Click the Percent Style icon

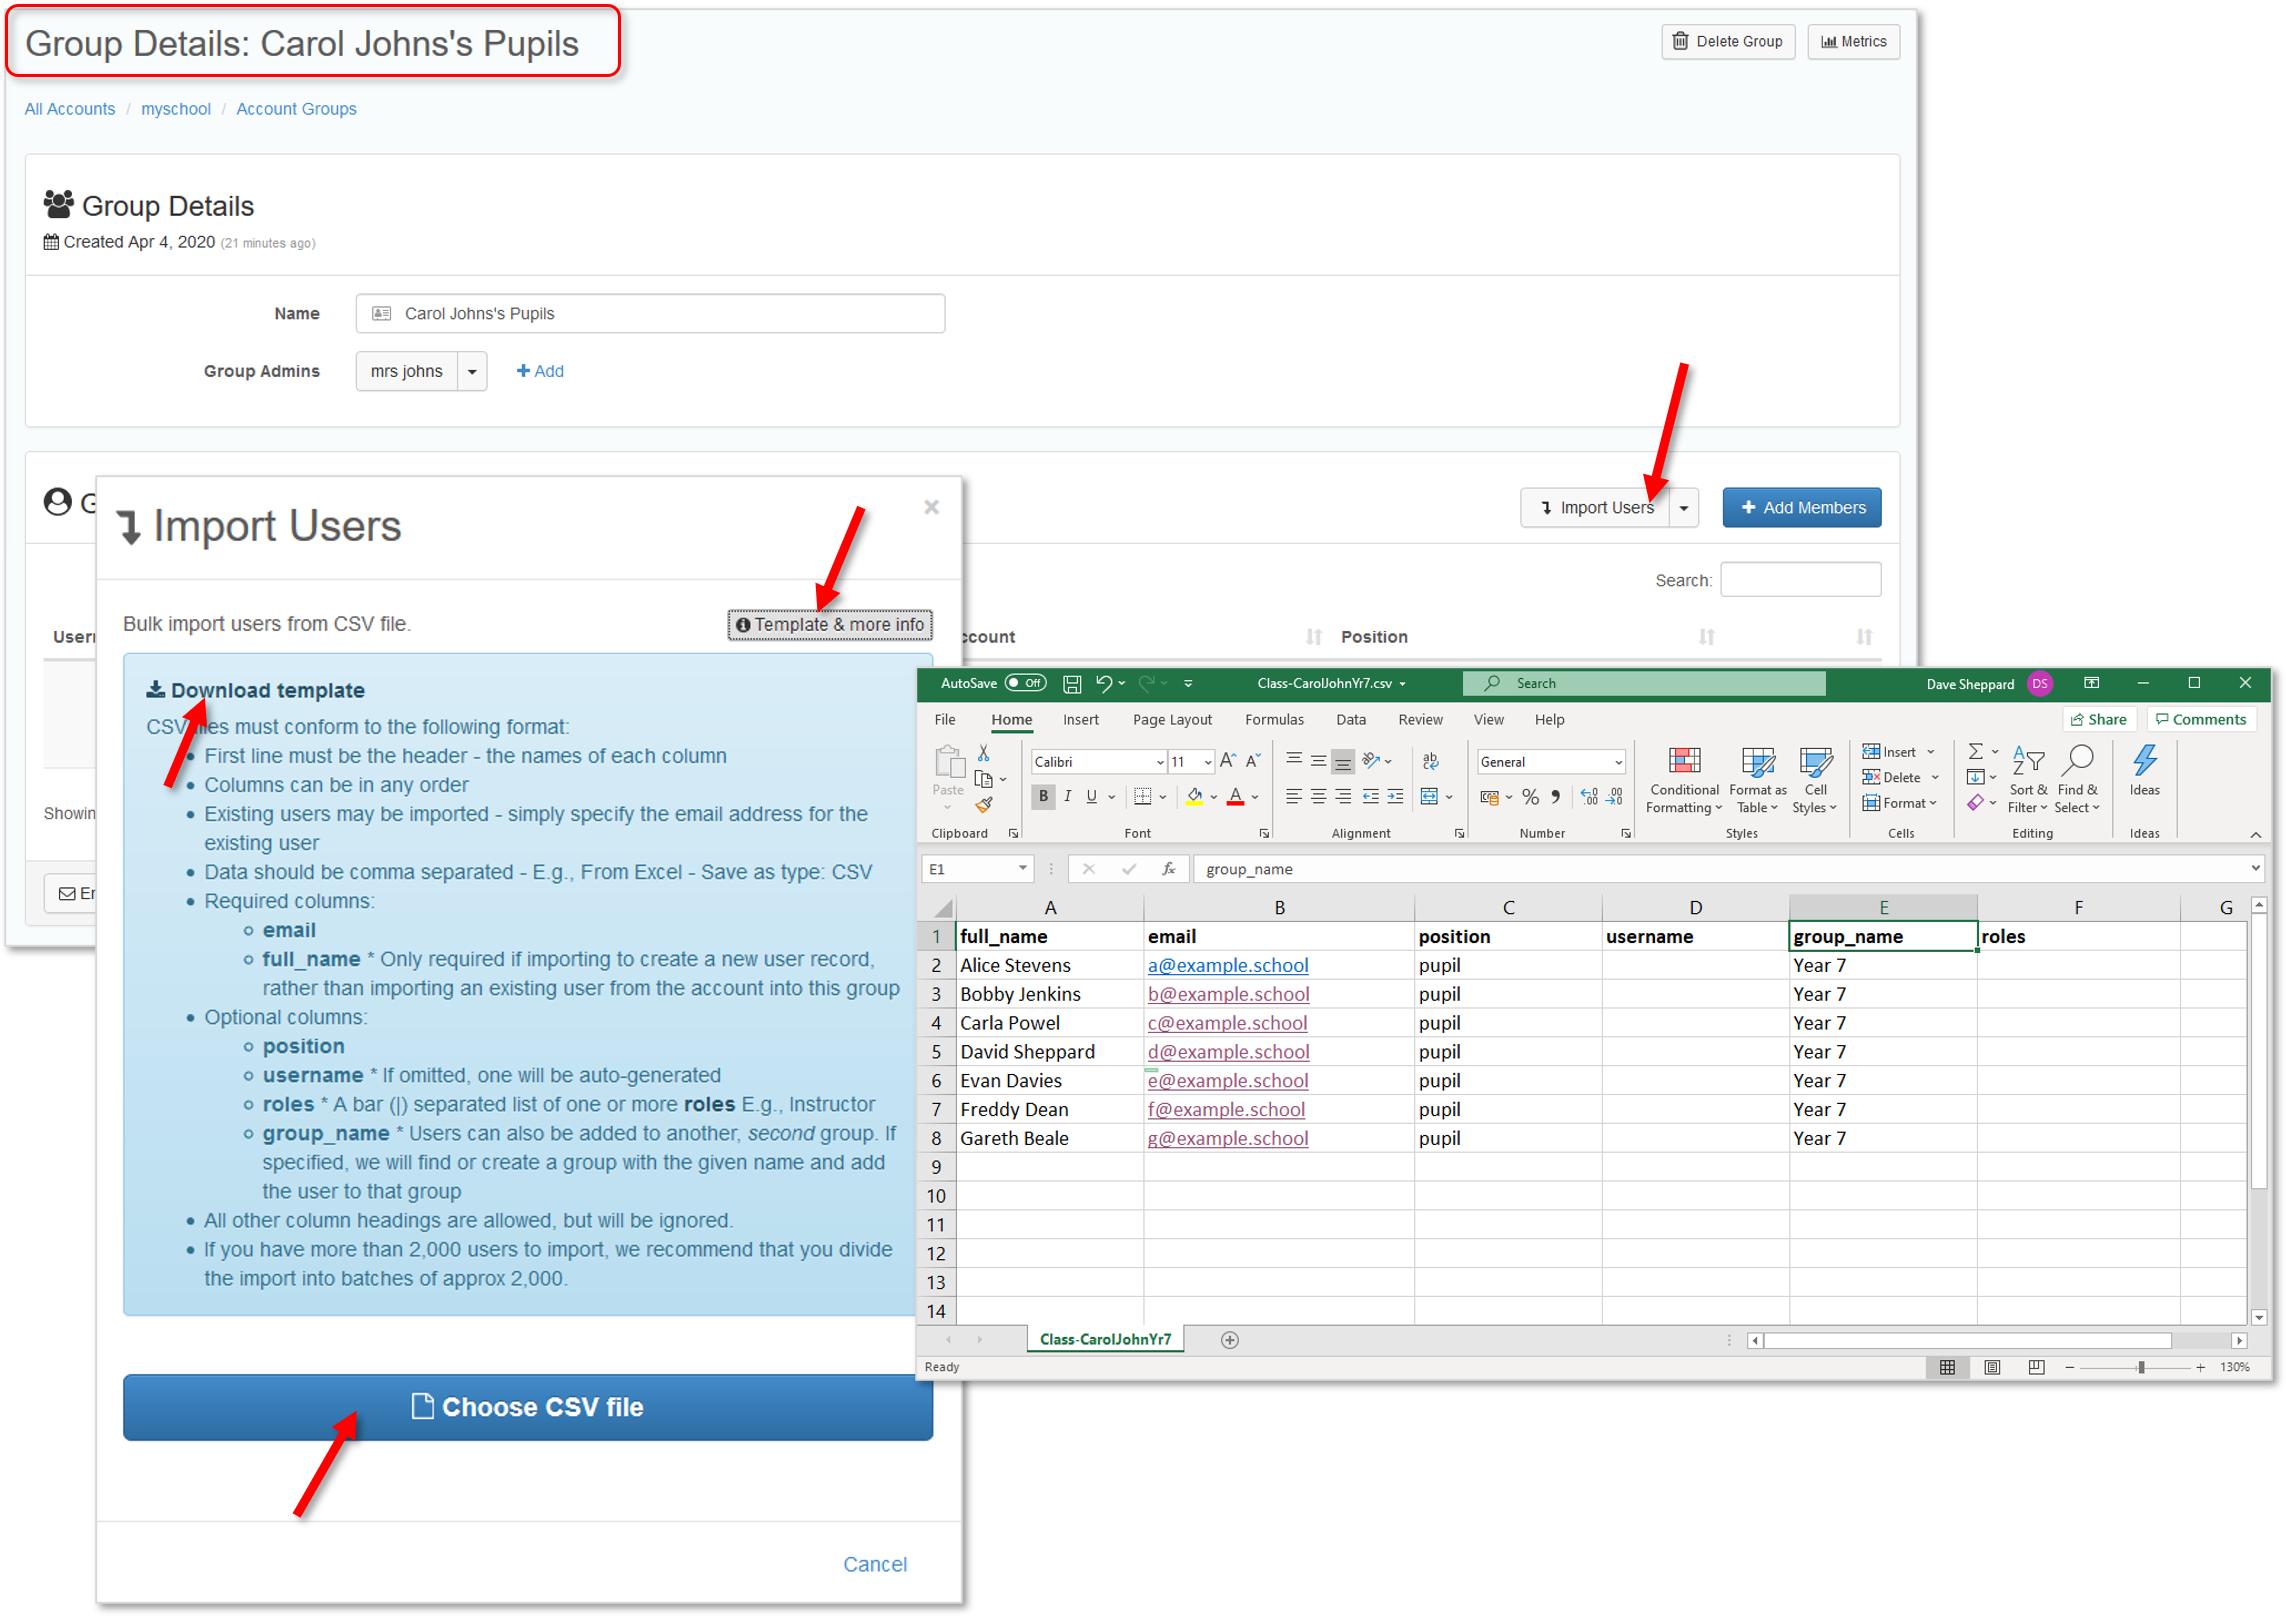(x=1530, y=797)
